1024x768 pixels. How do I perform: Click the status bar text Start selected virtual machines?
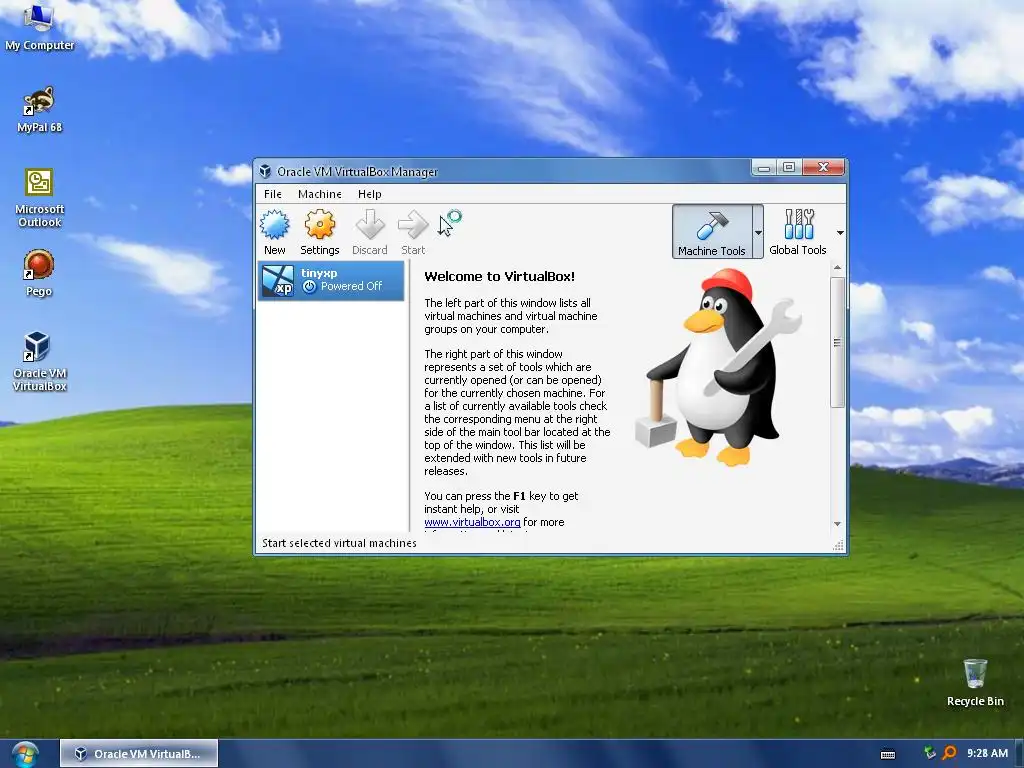(339, 543)
